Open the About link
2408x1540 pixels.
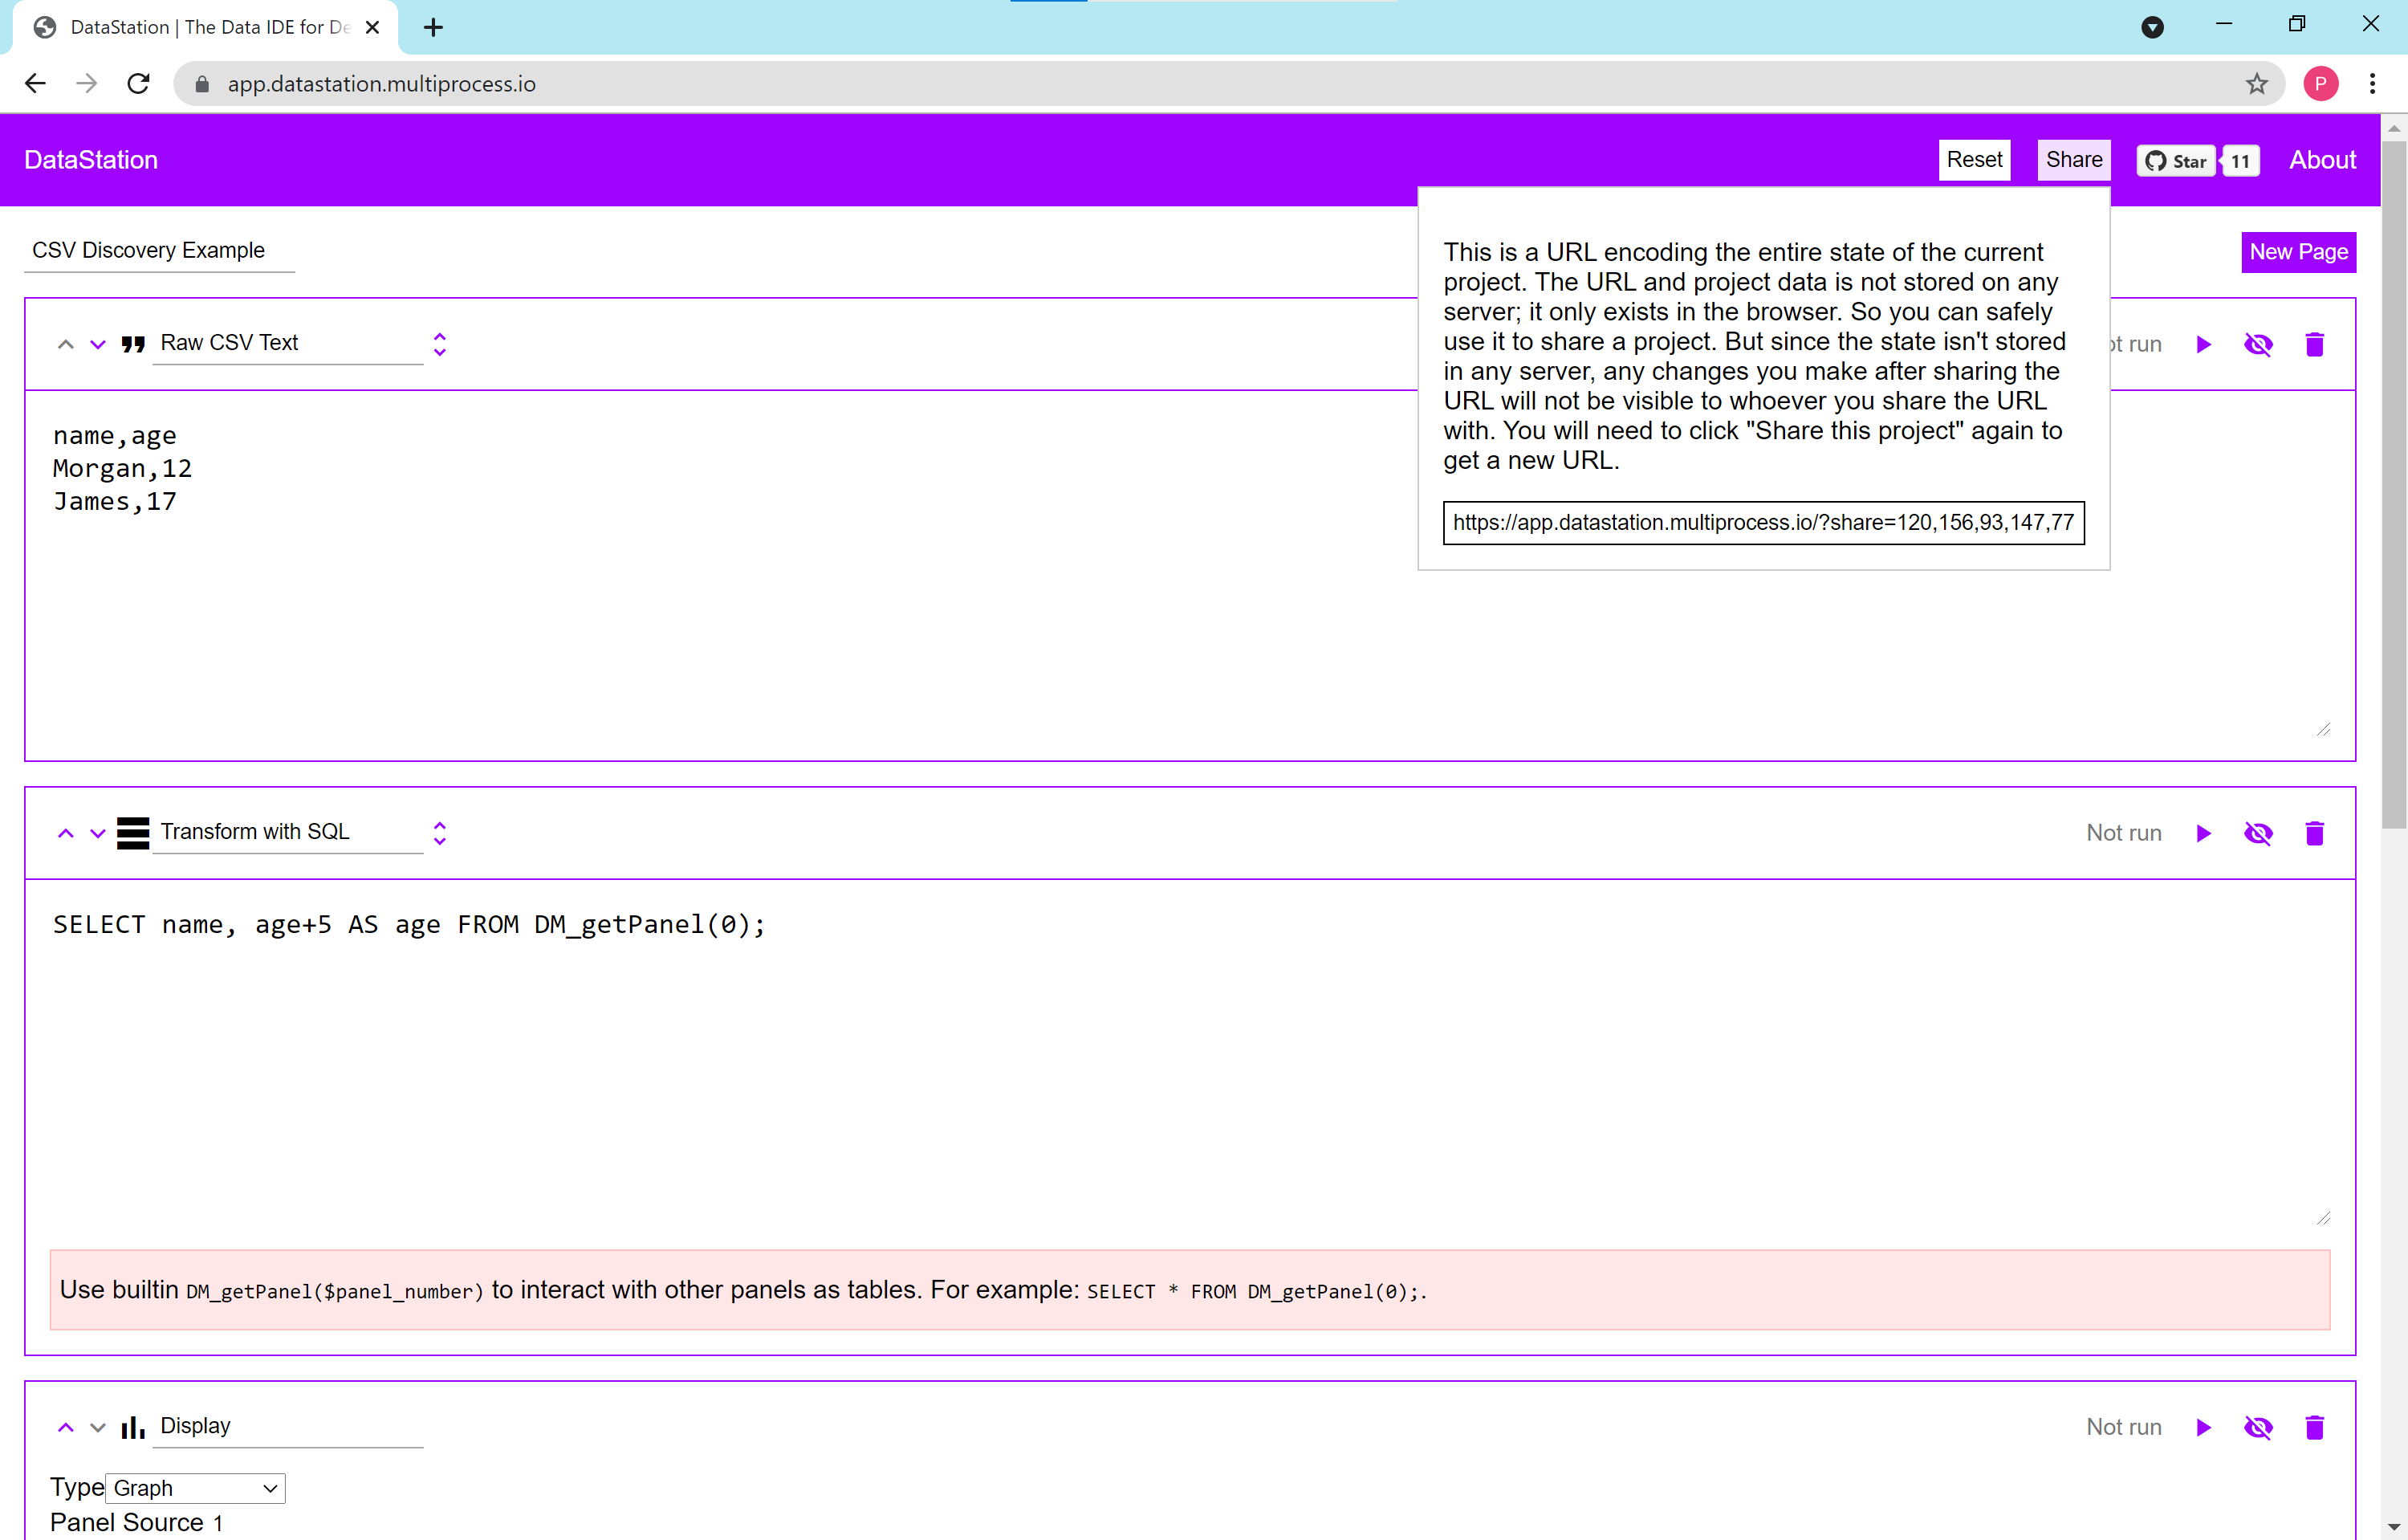coord(2322,160)
